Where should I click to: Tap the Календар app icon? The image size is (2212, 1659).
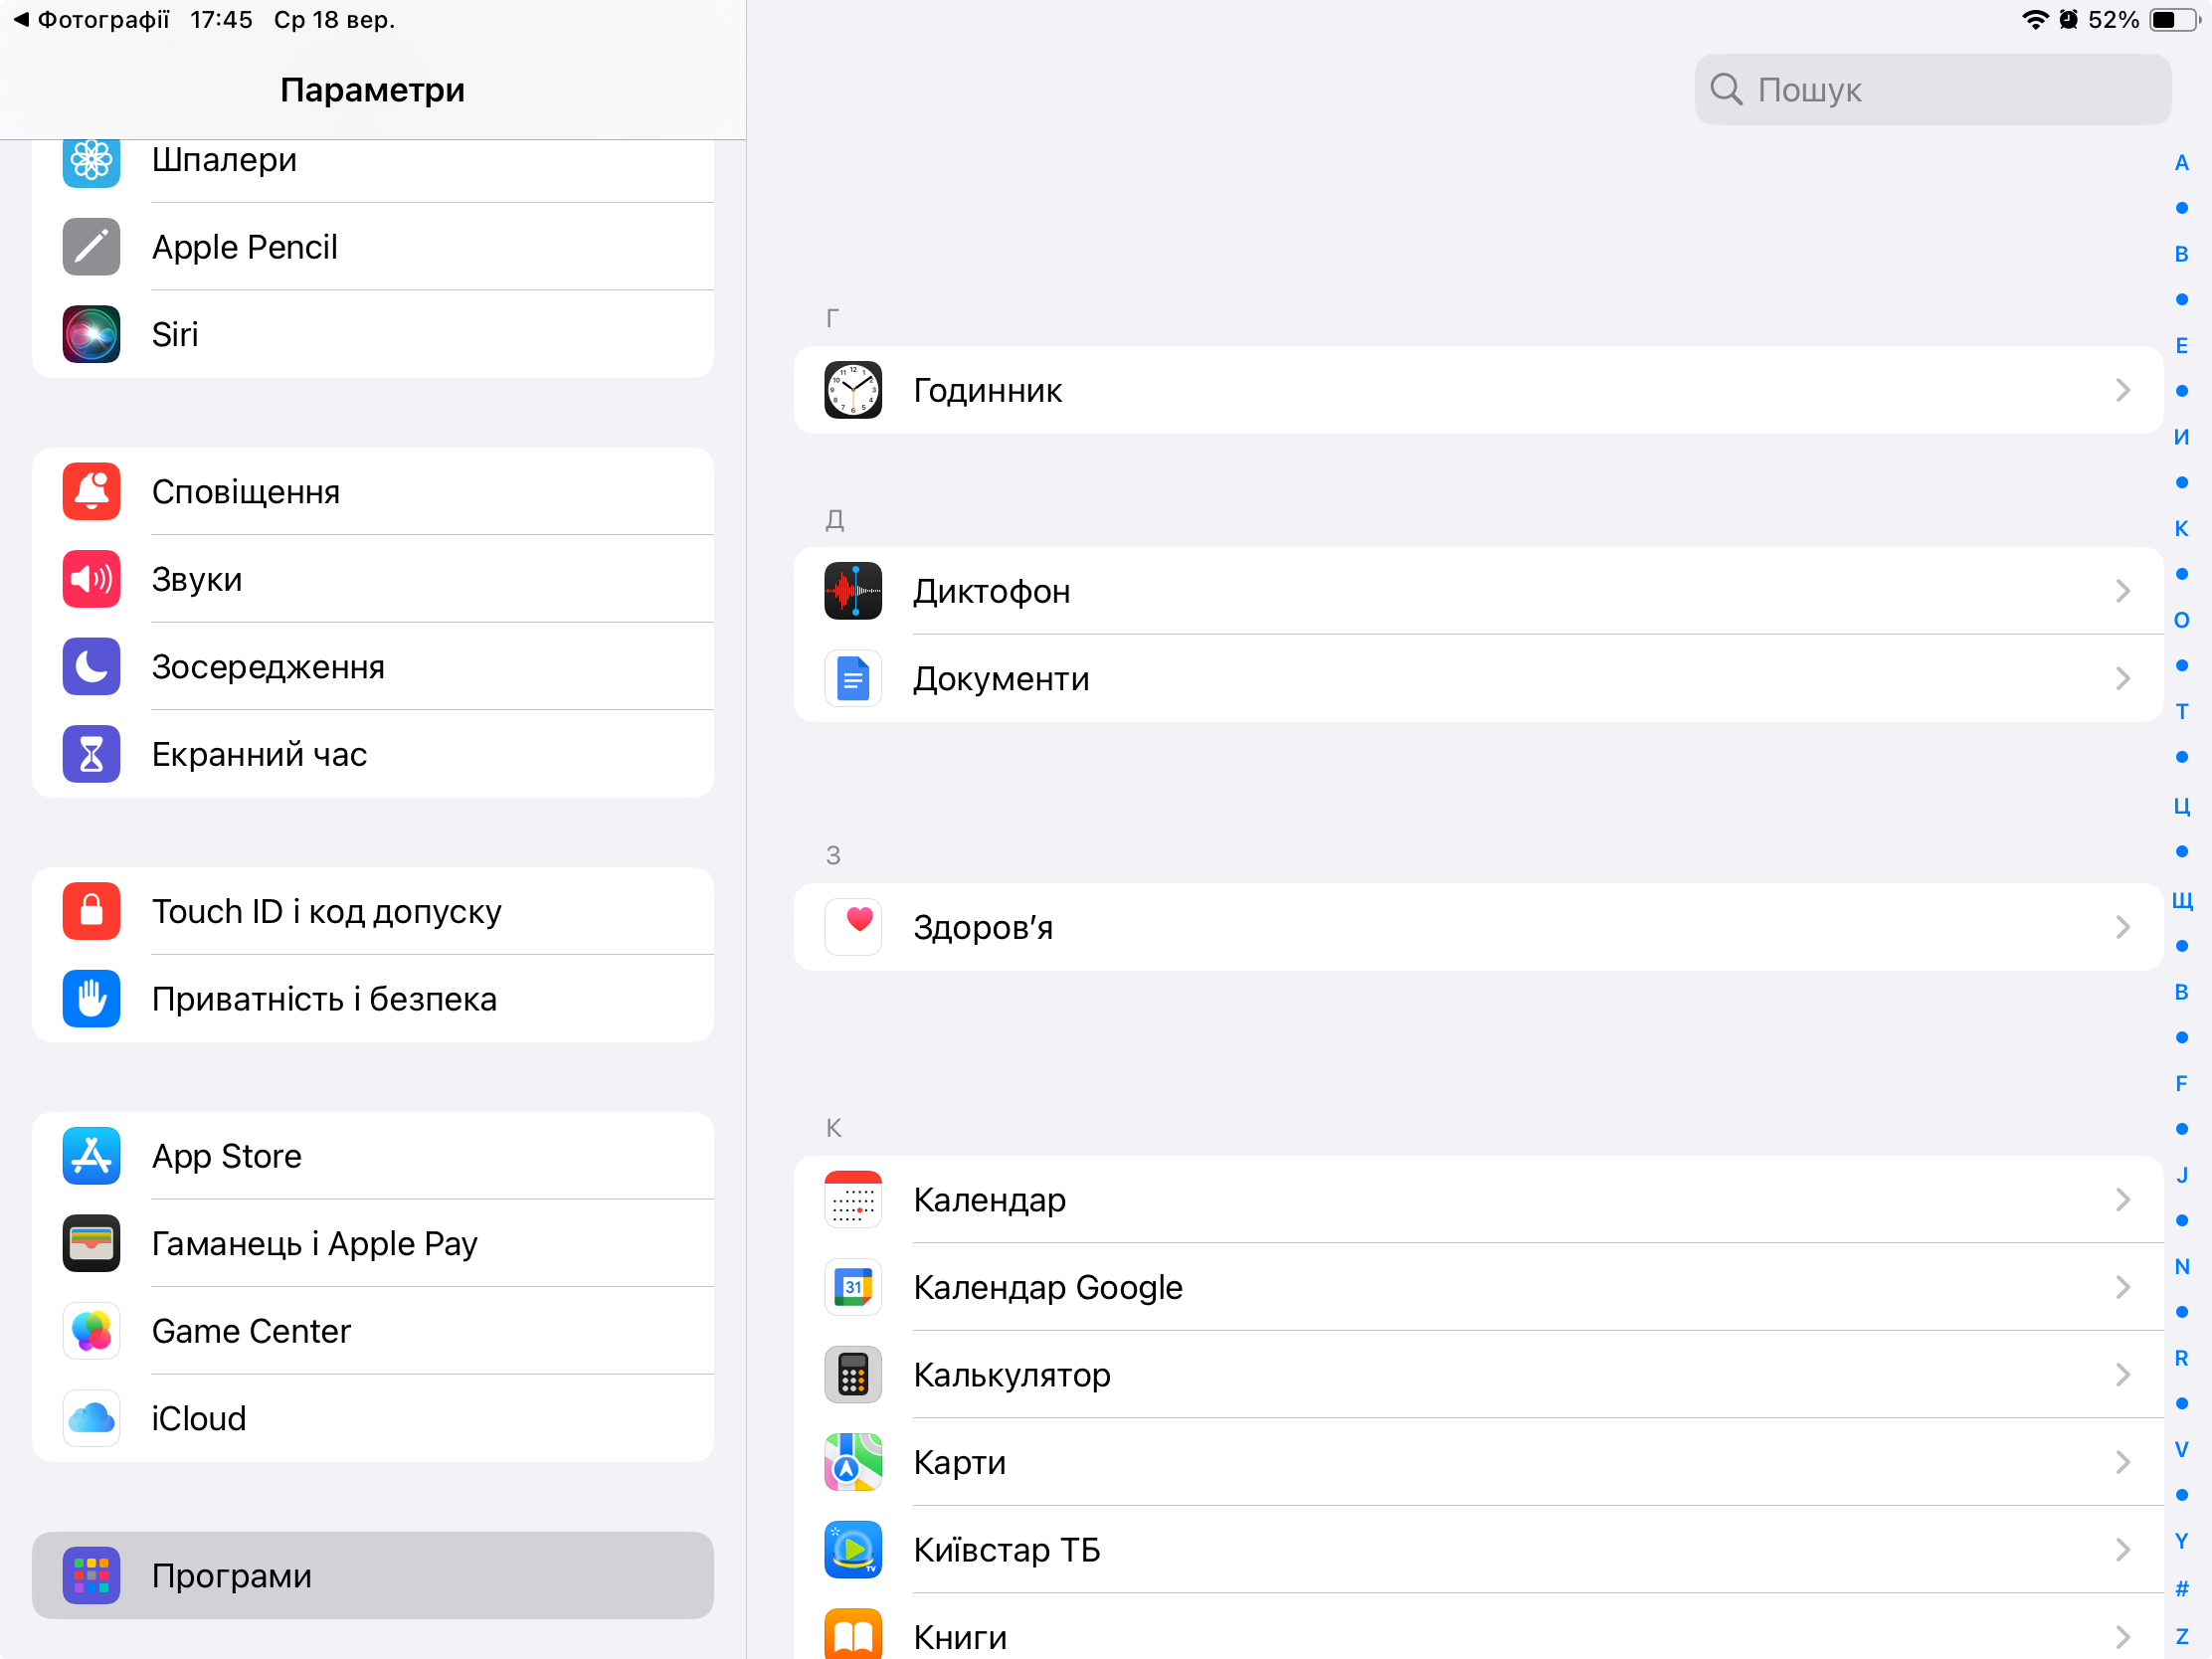(x=853, y=1200)
